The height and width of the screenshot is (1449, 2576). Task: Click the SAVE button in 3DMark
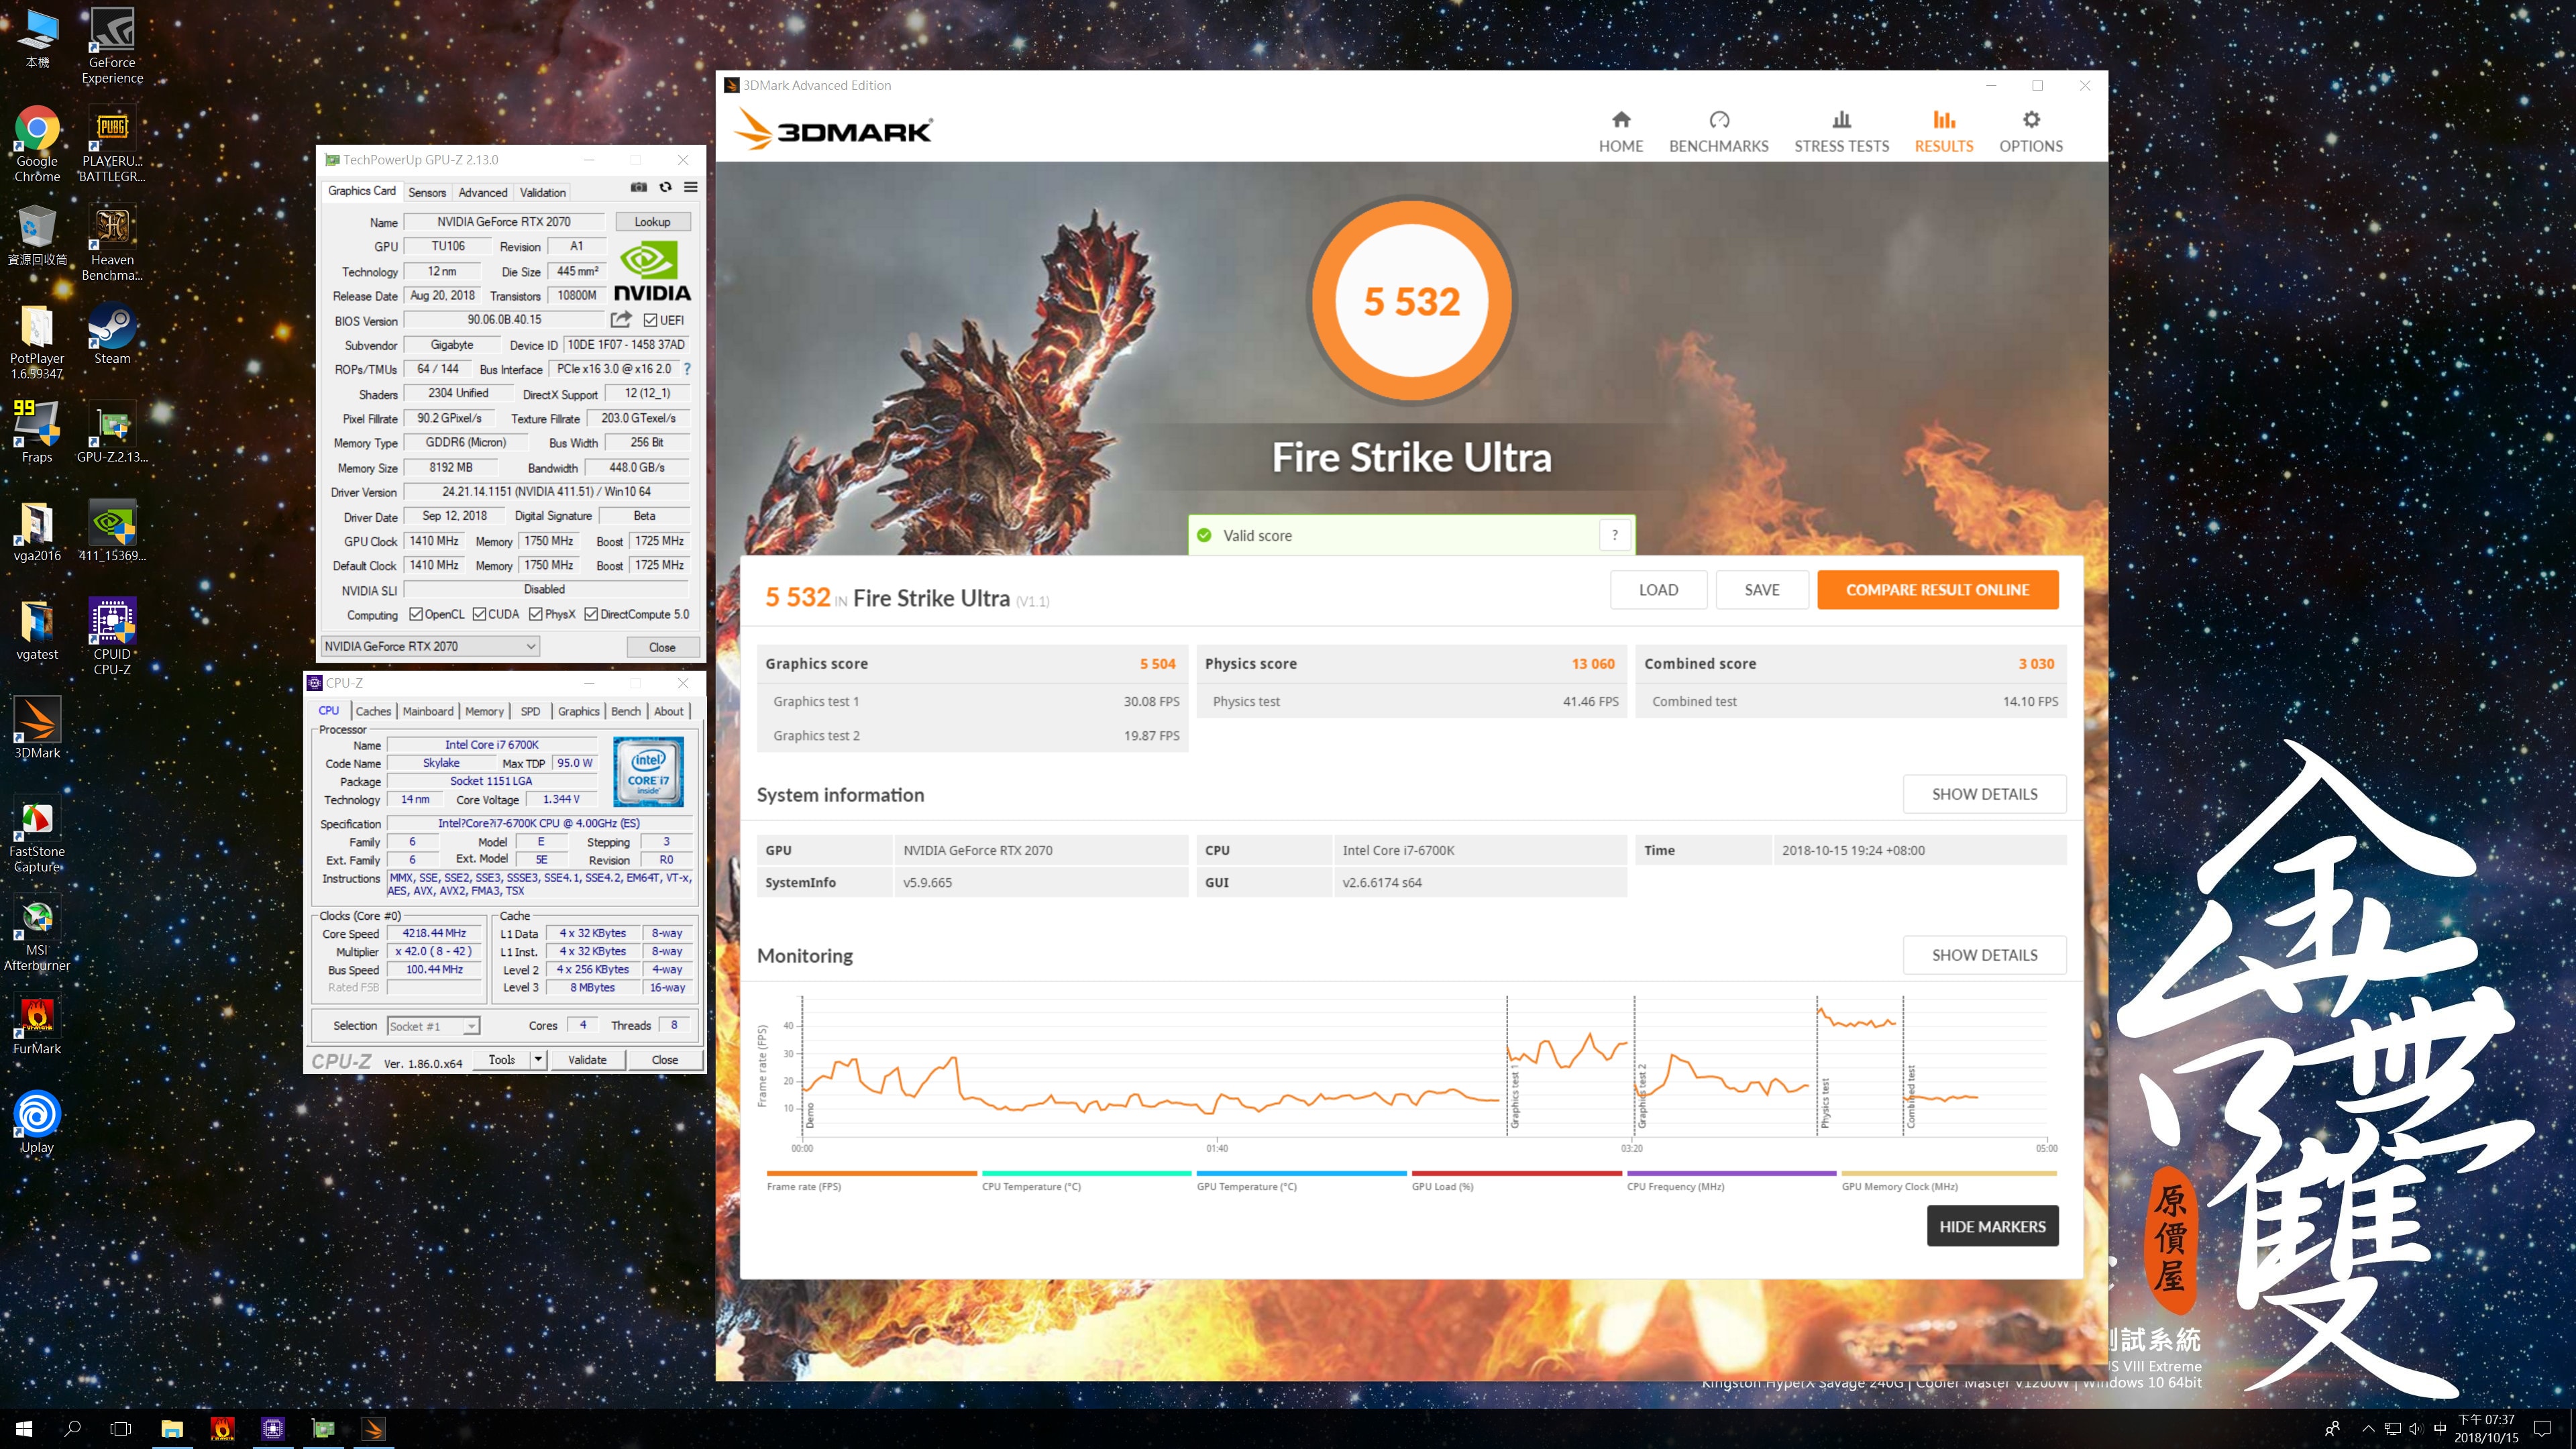[x=1761, y=590]
